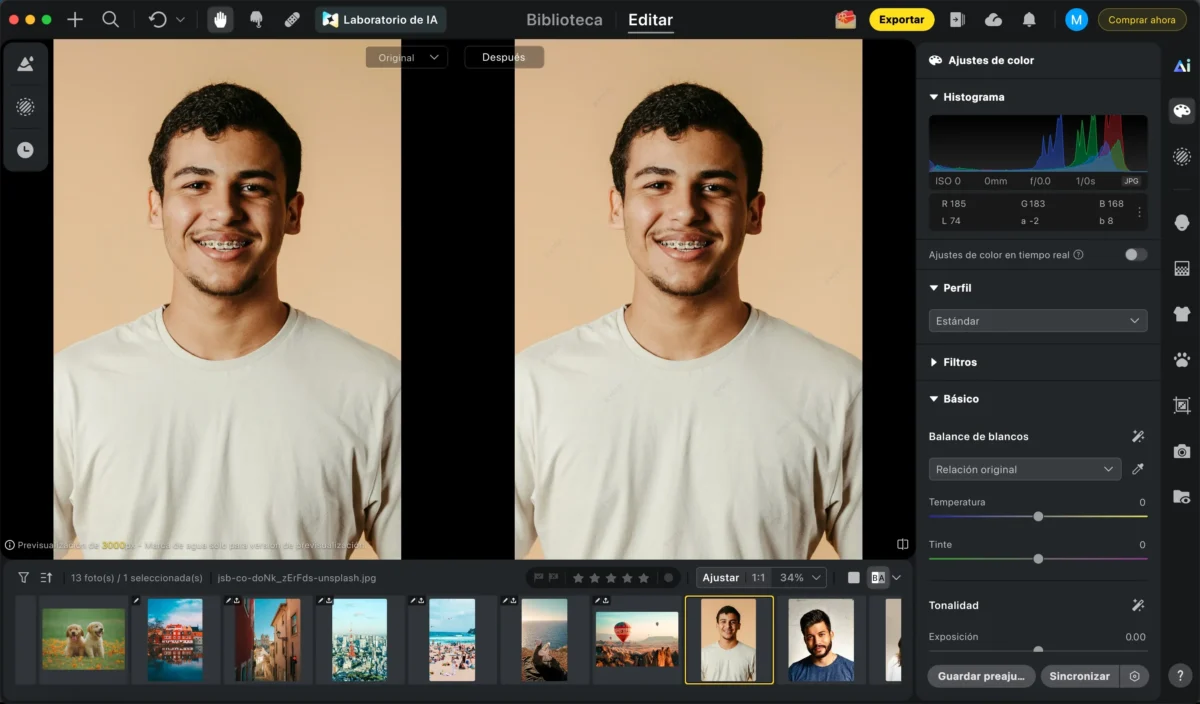Click the Temperatura slider handle
This screenshot has width=1200, height=704.
[x=1038, y=517]
